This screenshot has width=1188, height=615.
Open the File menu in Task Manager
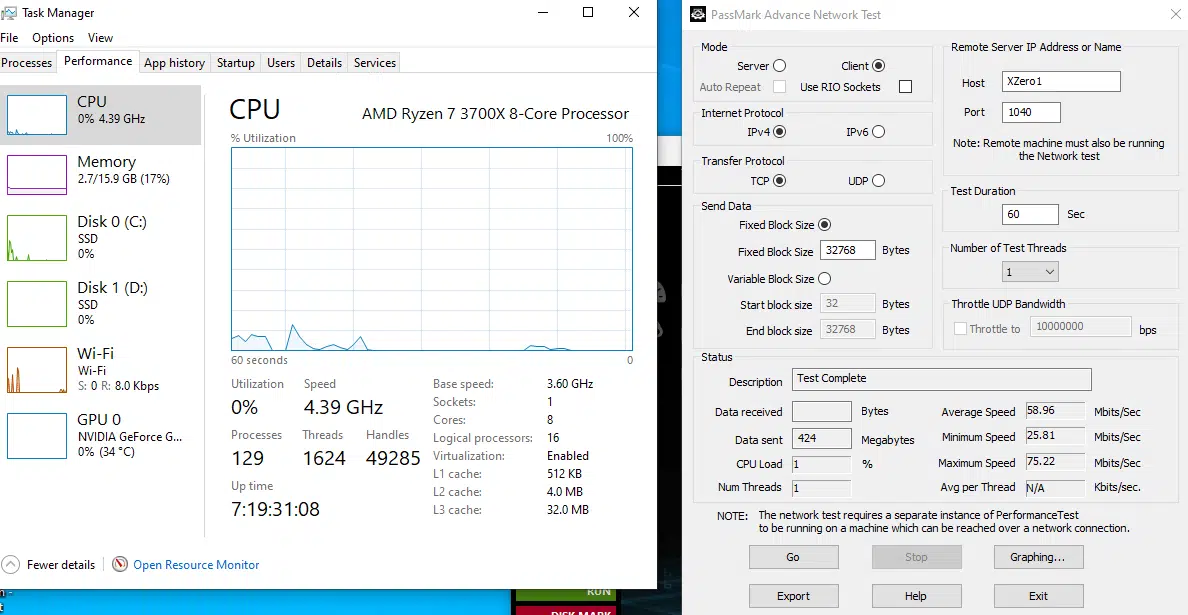9,37
